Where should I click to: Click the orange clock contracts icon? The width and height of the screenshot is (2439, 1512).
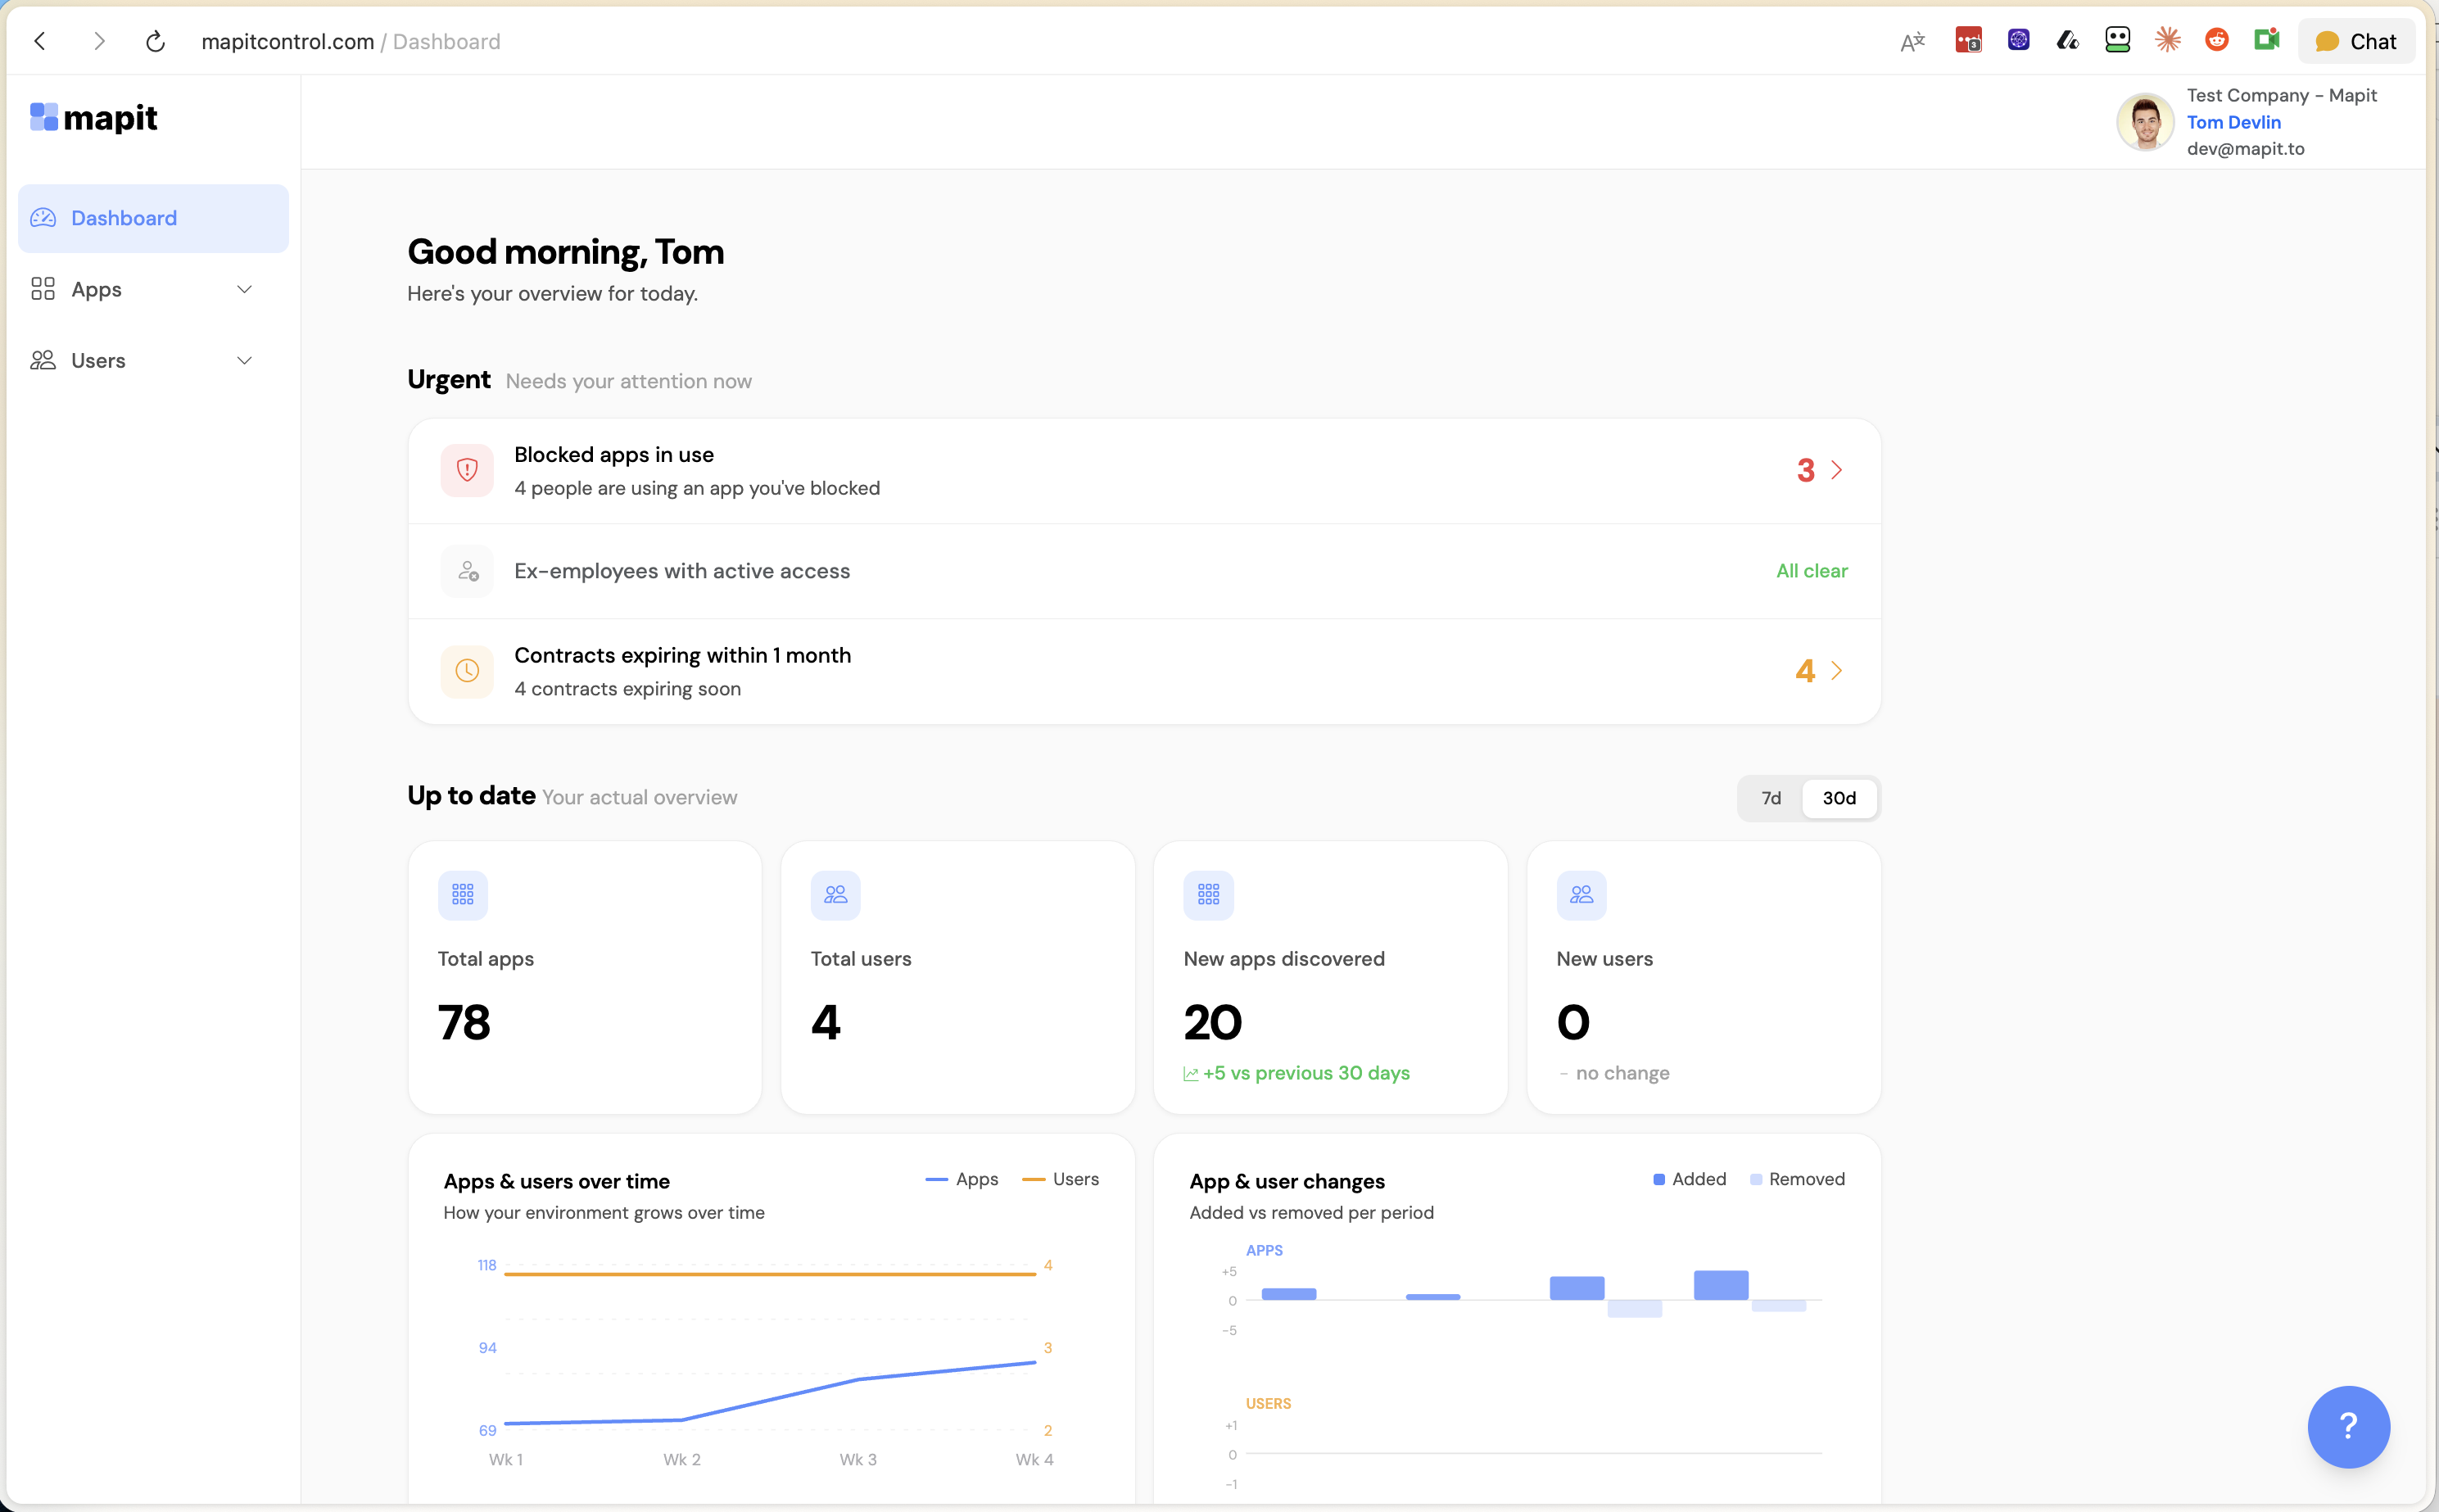tap(467, 671)
